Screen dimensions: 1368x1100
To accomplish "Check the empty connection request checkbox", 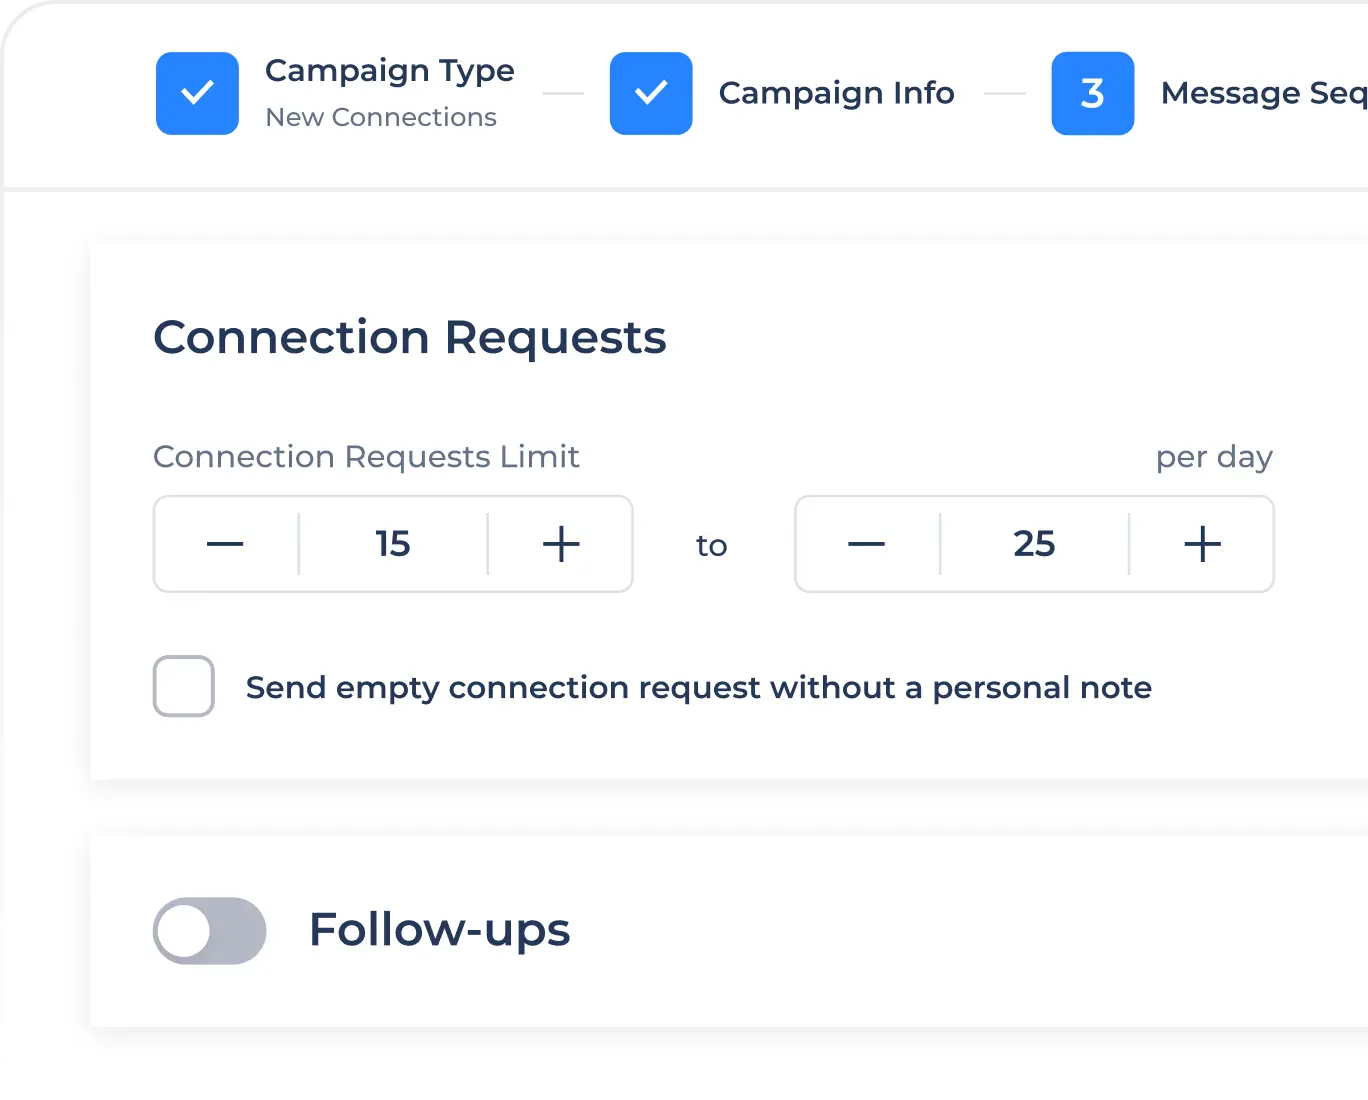I will (x=184, y=686).
